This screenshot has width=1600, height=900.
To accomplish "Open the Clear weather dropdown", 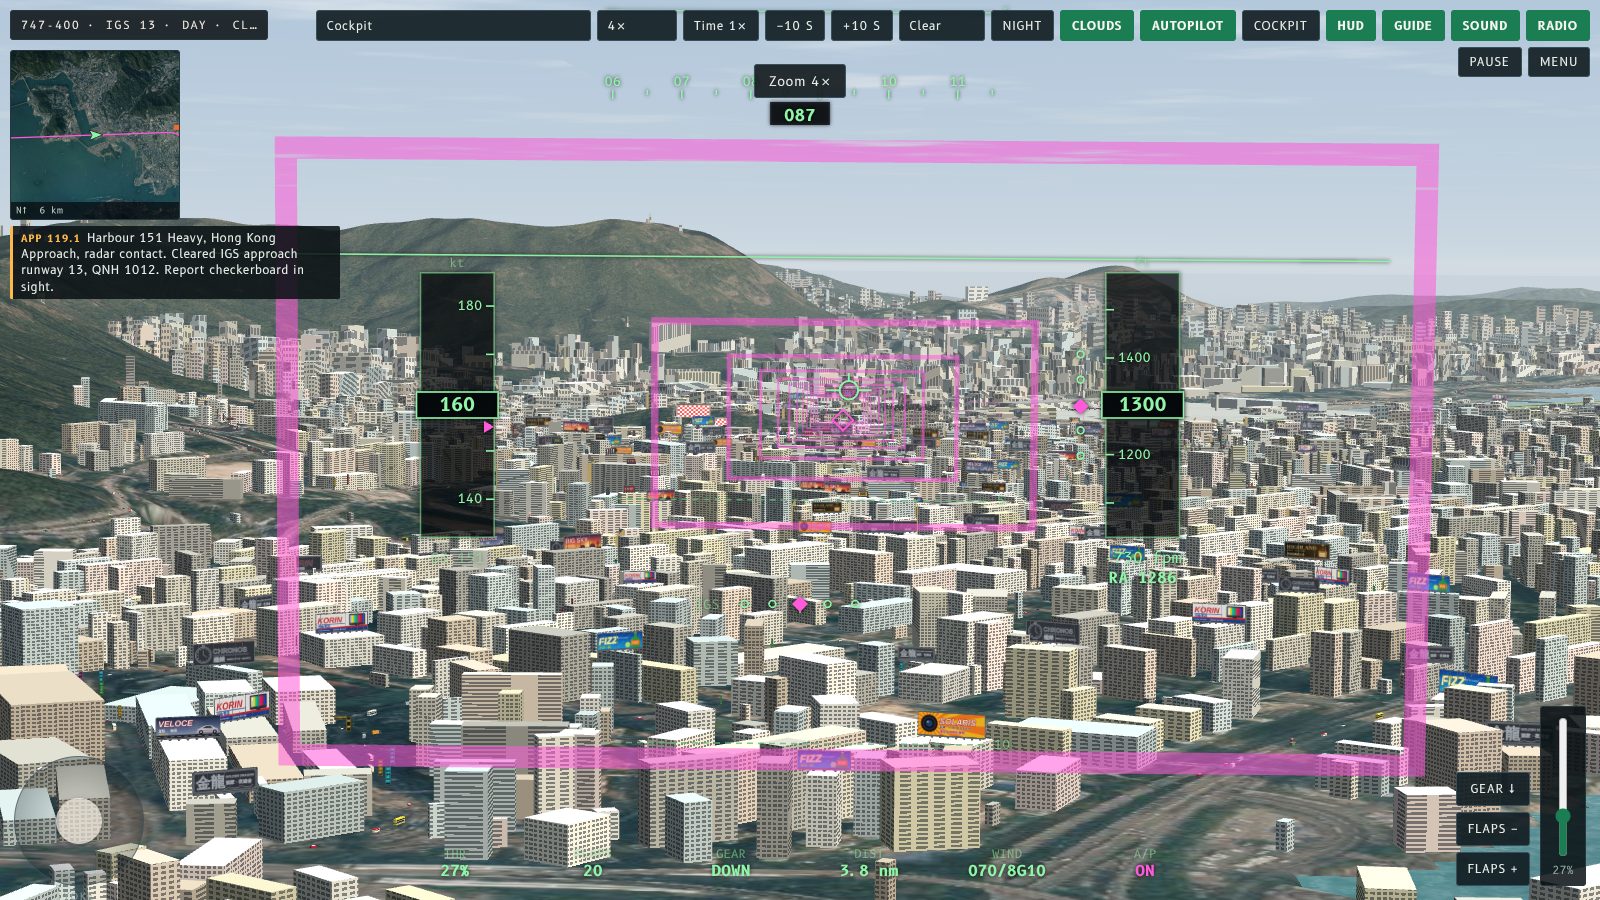I will [x=941, y=25].
